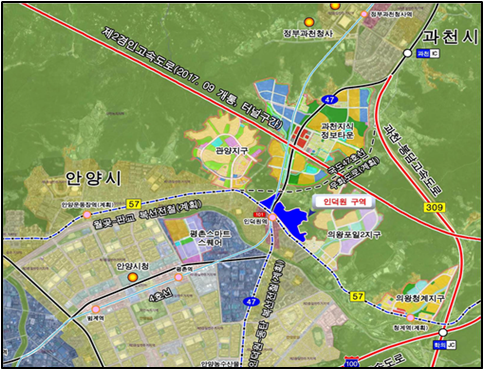
Task: Click the 의왕청계지구 label
Action: coord(420,298)
